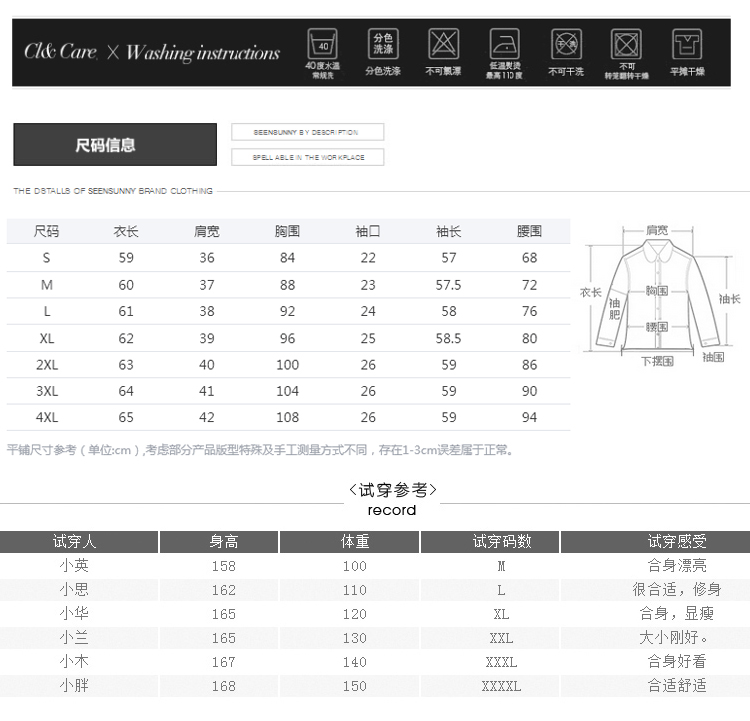This screenshot has width=750, height=721.
Task: Select the do-not-dry-clean circle icon
Action: point(566,44)
